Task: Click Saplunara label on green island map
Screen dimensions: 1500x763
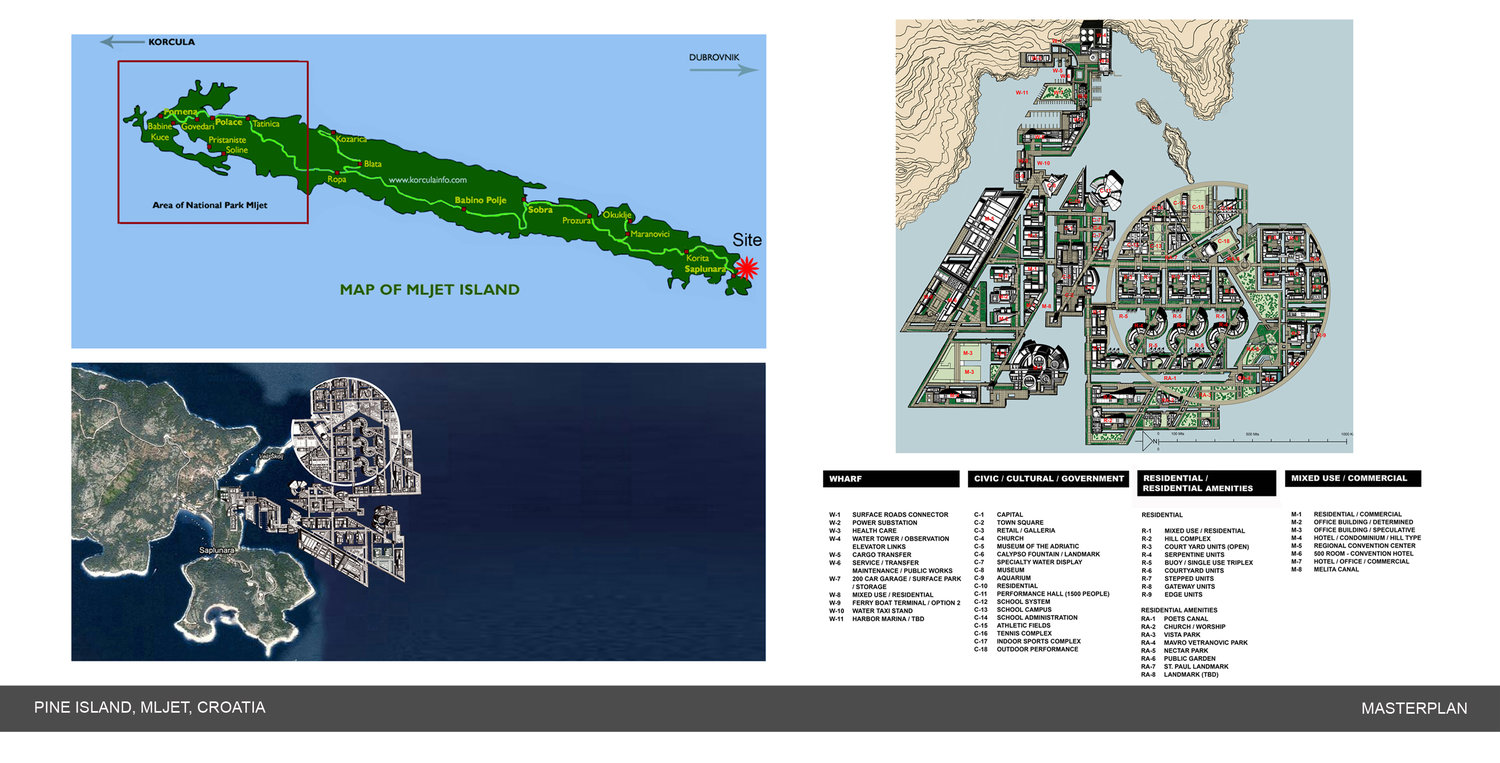Action: (705, 270)
